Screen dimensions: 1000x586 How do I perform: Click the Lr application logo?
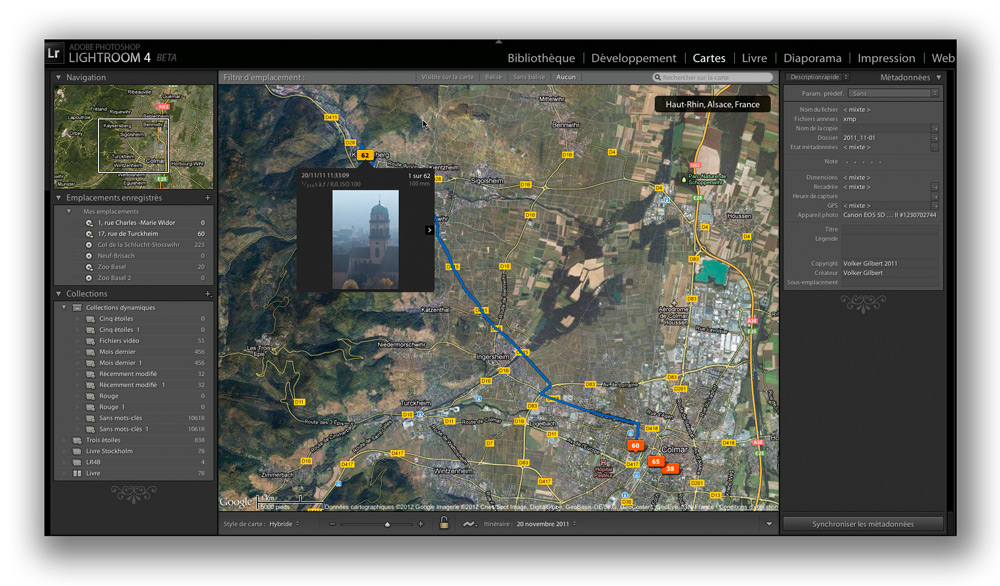pos(54,54)
